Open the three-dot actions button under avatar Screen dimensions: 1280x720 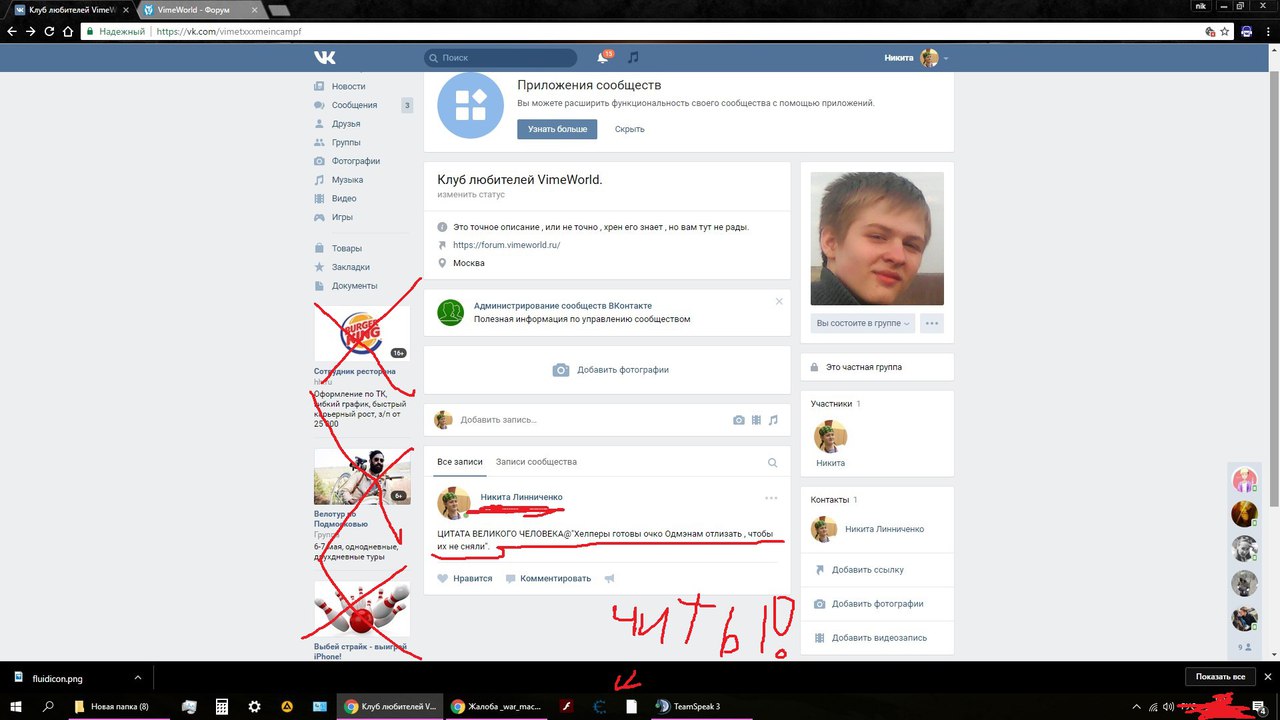point(932,323)
